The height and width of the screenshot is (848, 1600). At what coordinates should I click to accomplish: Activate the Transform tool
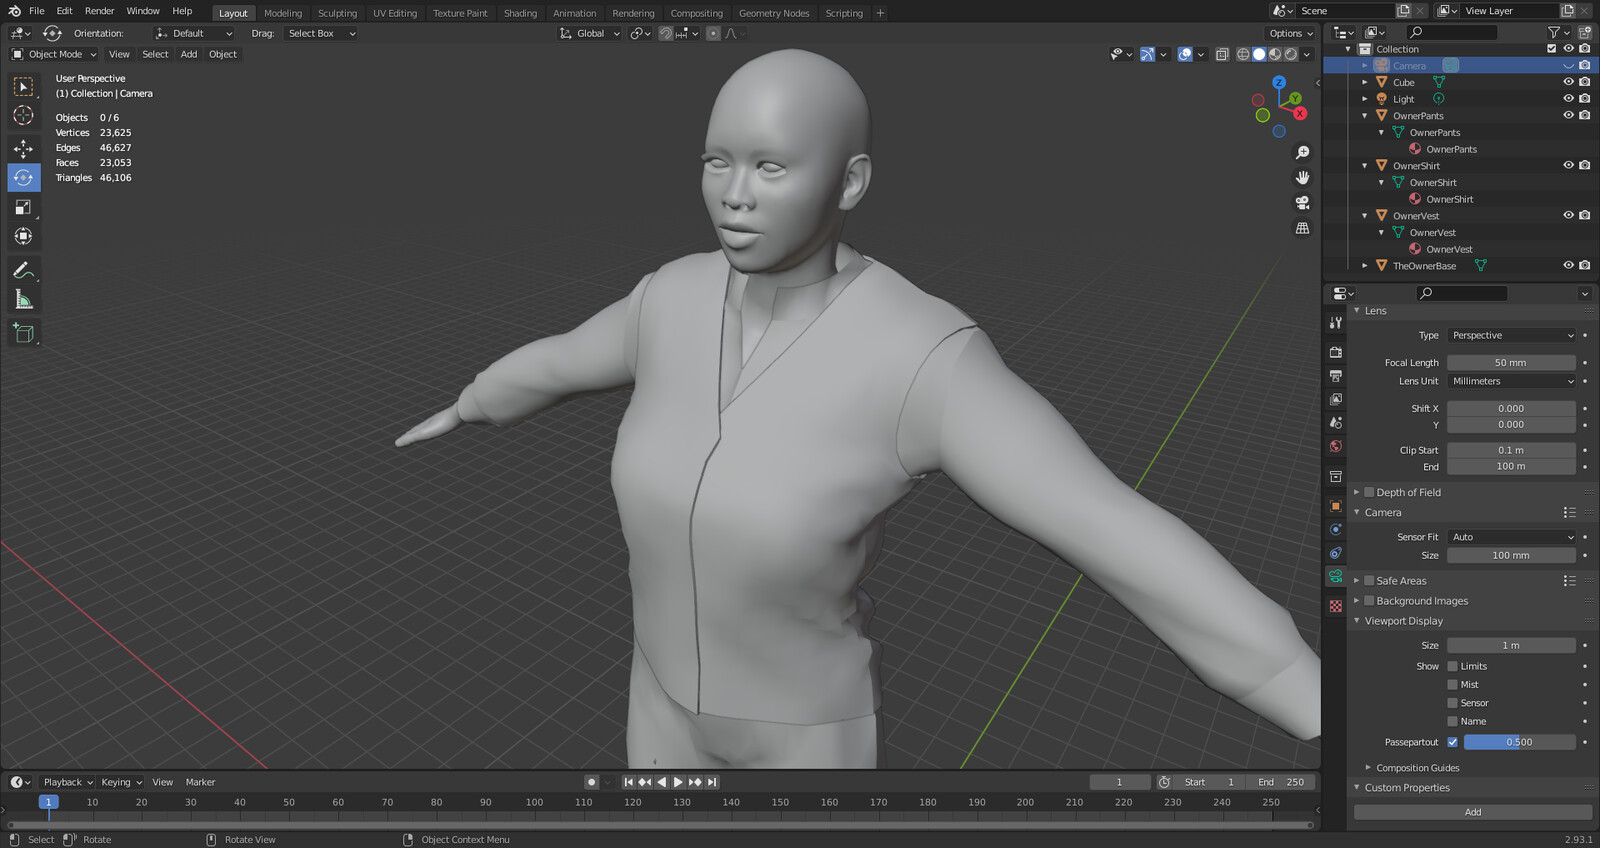click(24, 236)
